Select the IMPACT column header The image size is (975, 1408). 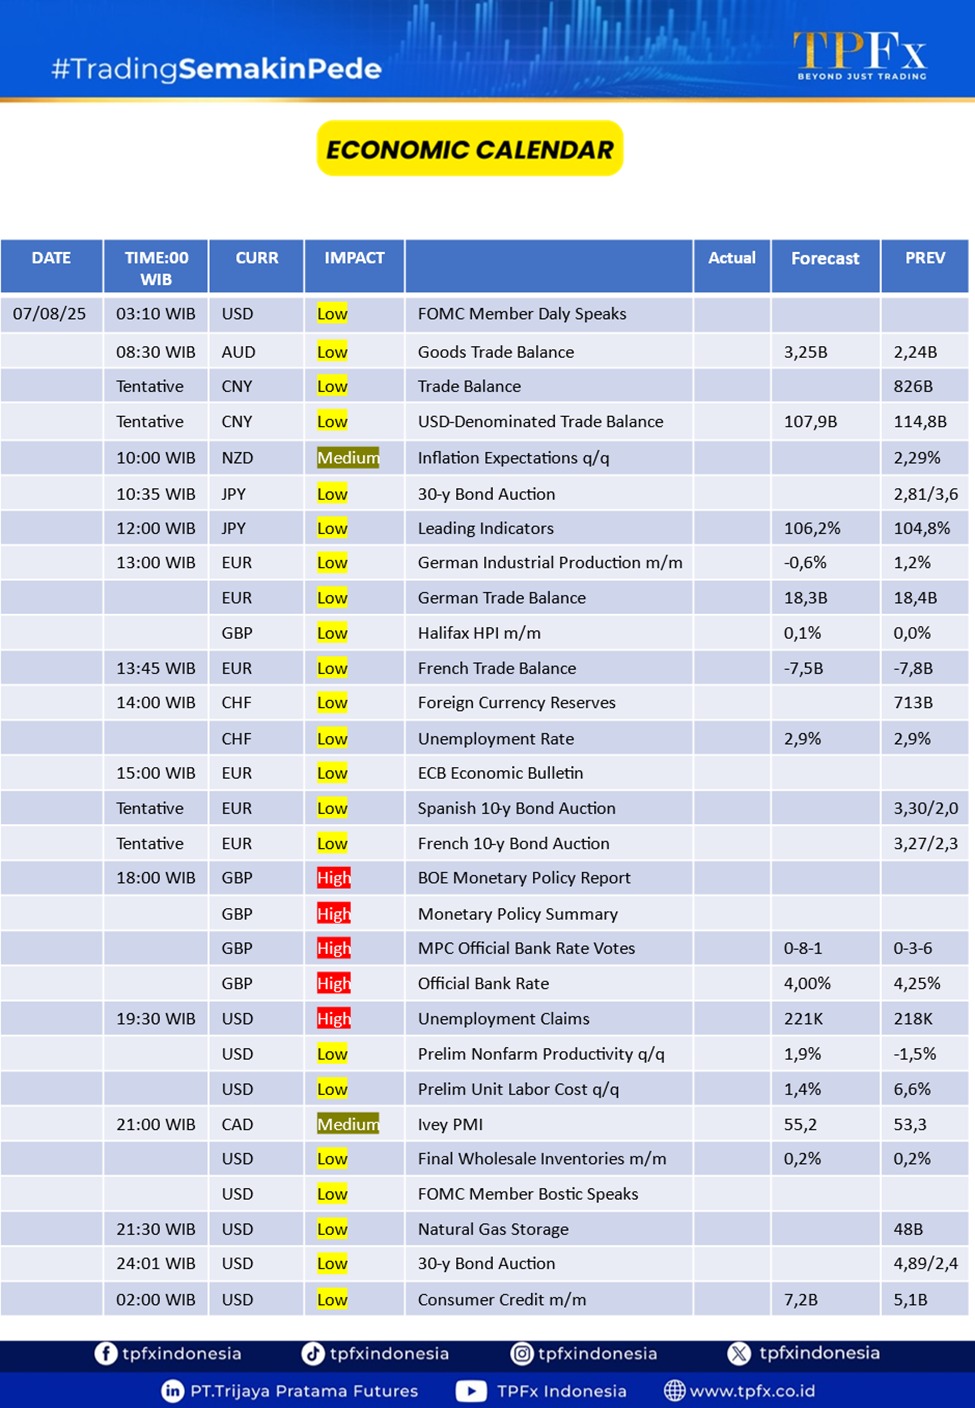click(x=354, y=258)
